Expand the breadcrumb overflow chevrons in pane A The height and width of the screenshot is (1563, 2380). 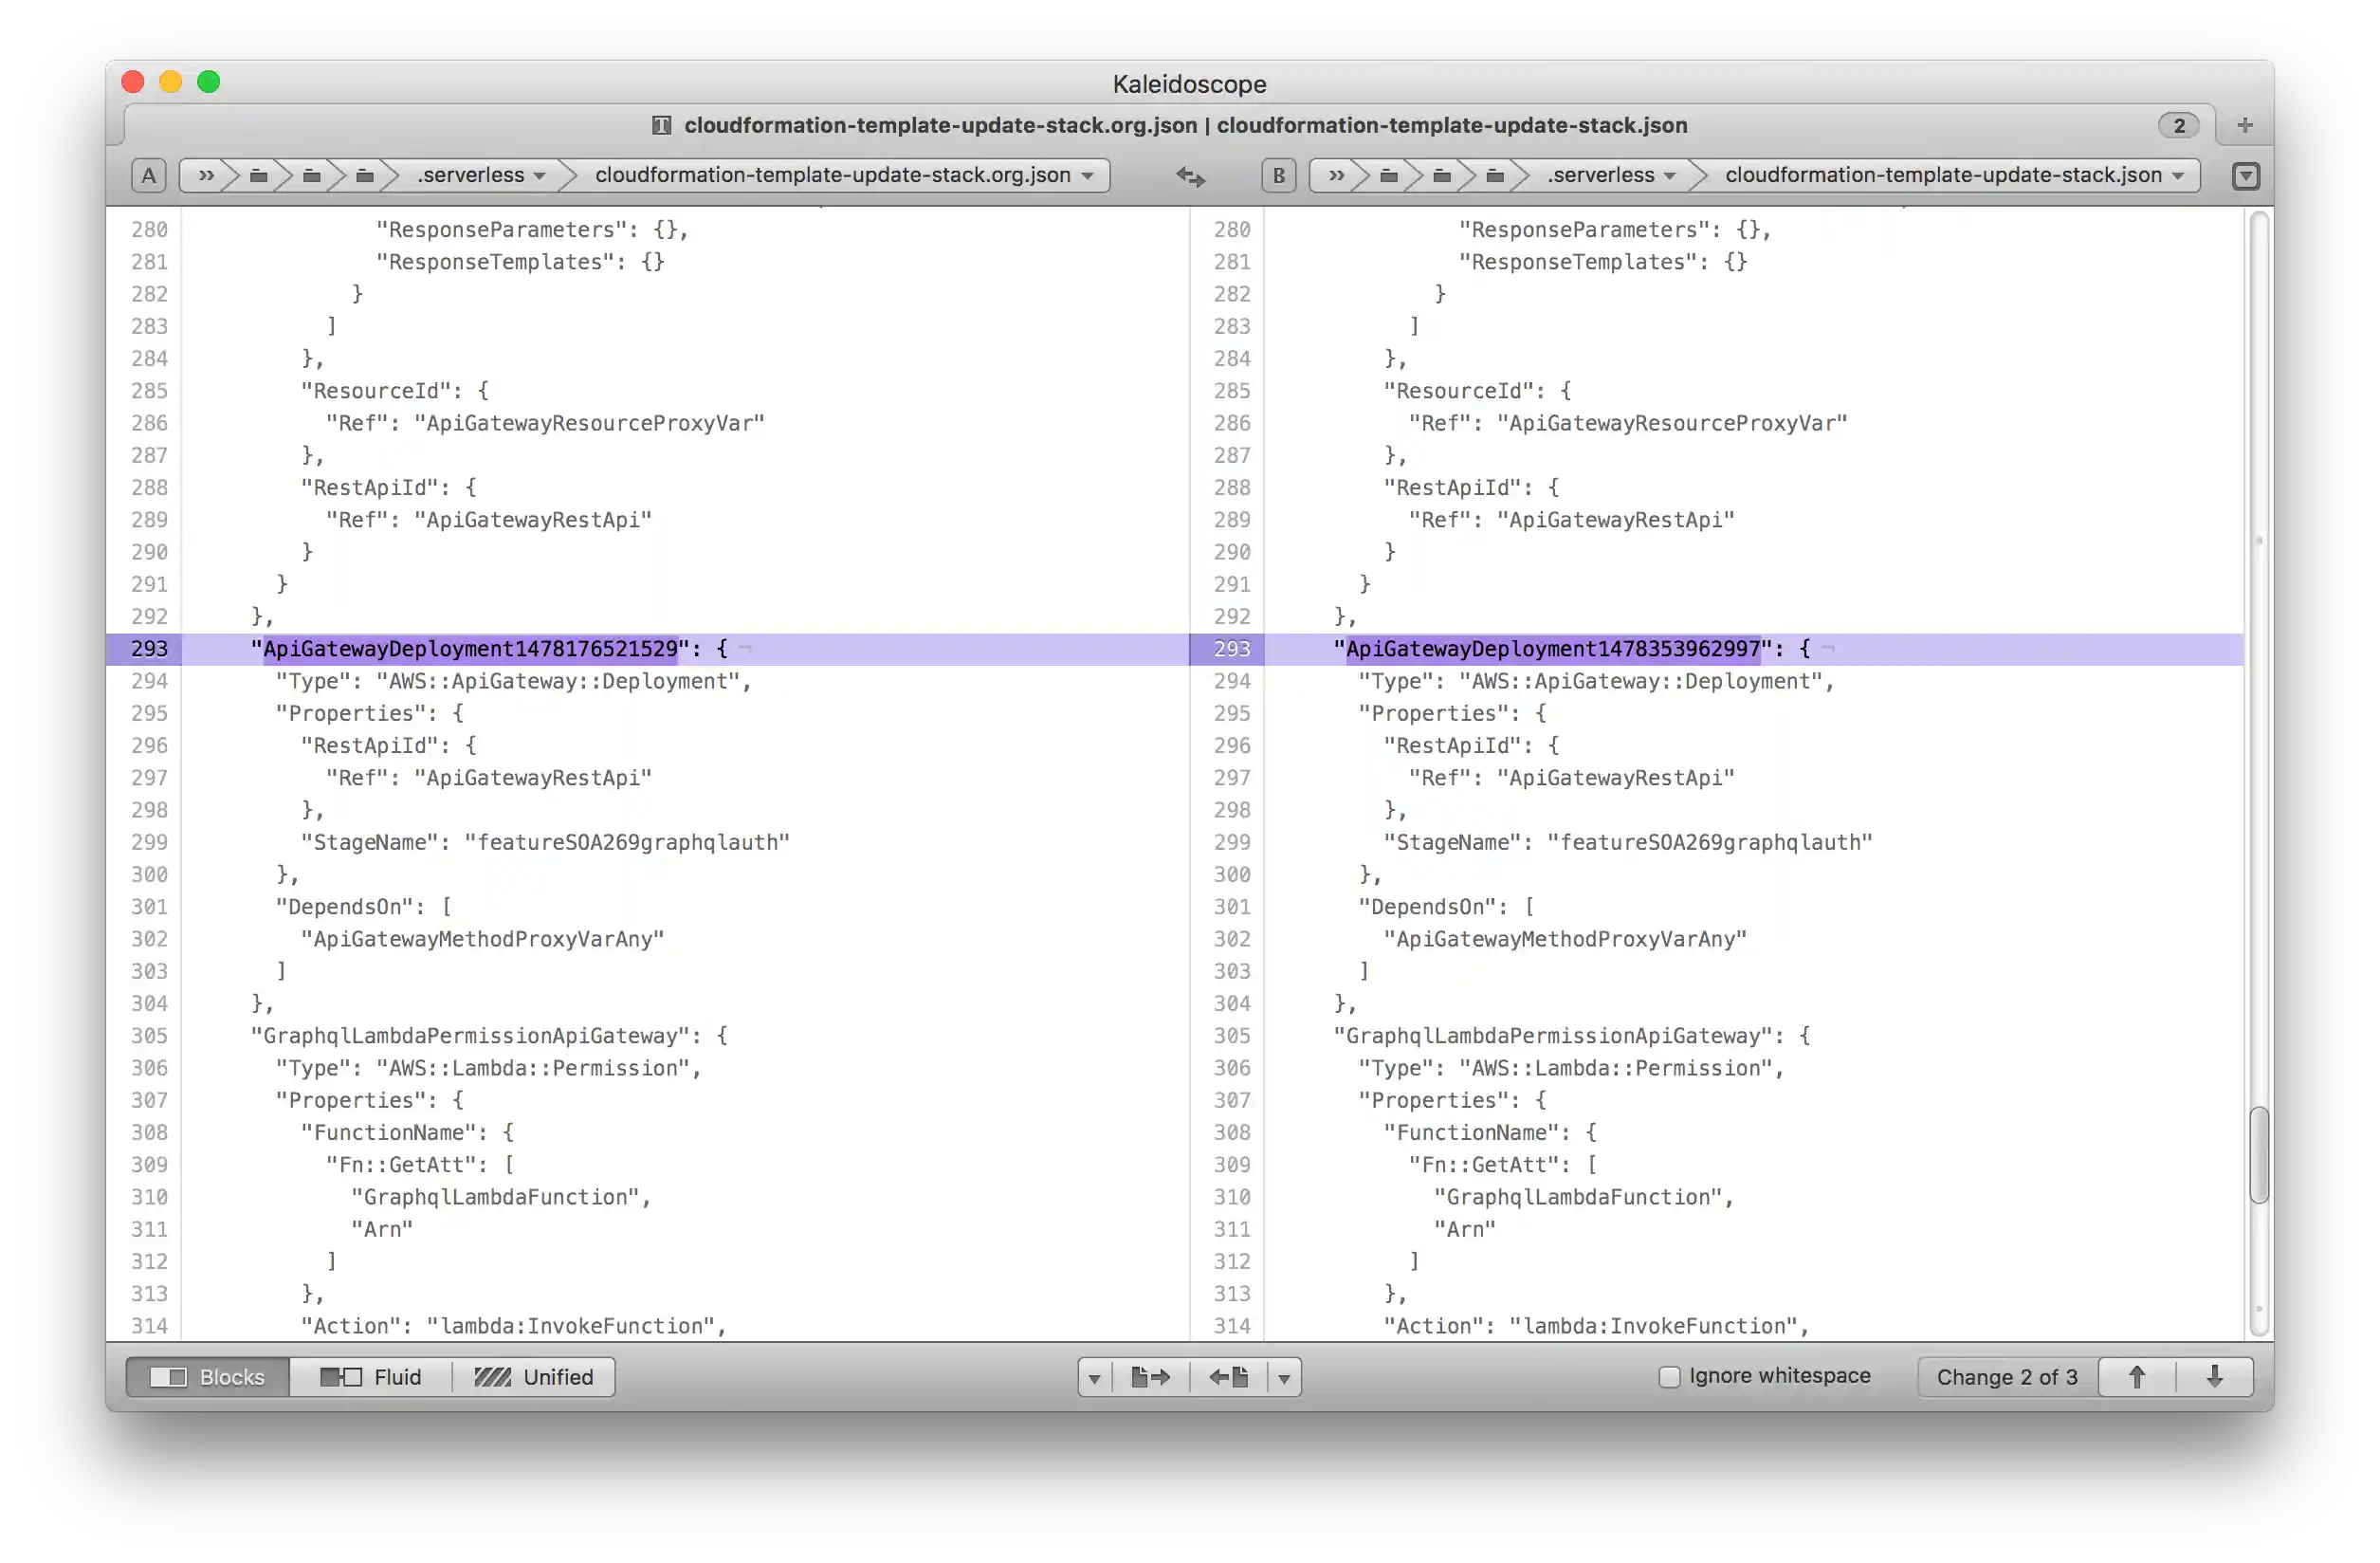click(x=207, y=175)
